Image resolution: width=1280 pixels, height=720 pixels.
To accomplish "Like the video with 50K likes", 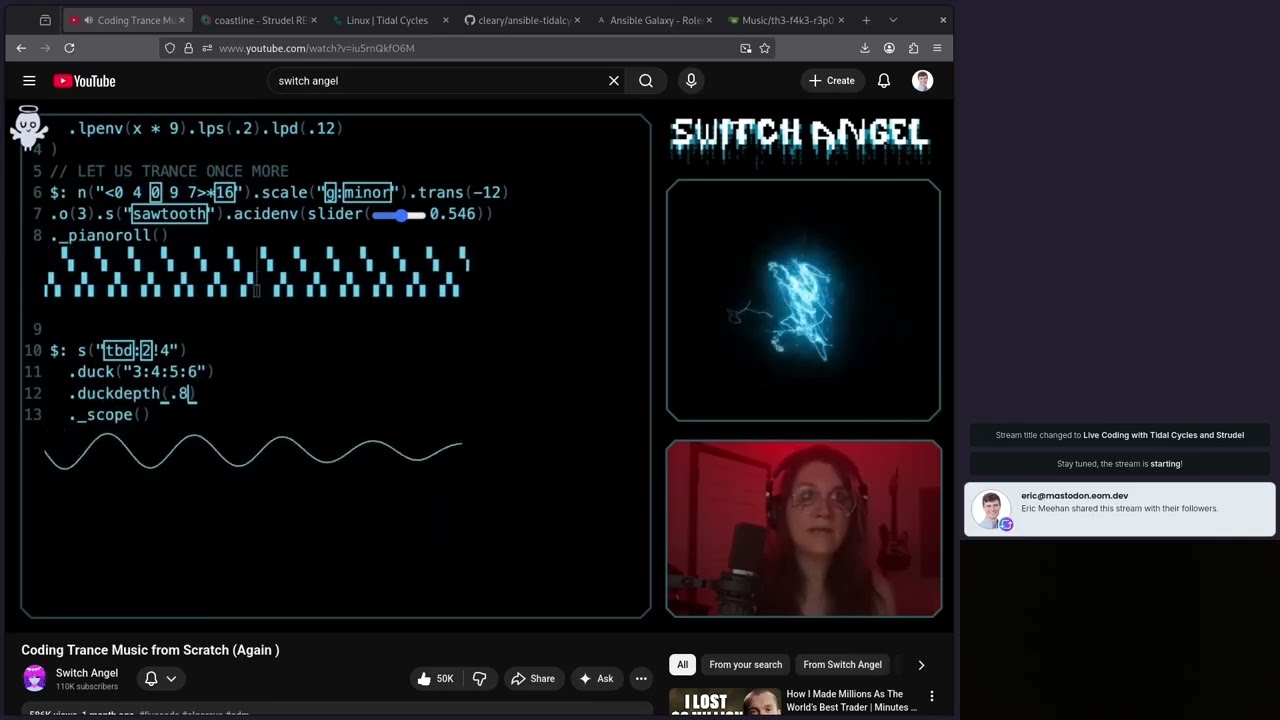I will click(435, 679).
